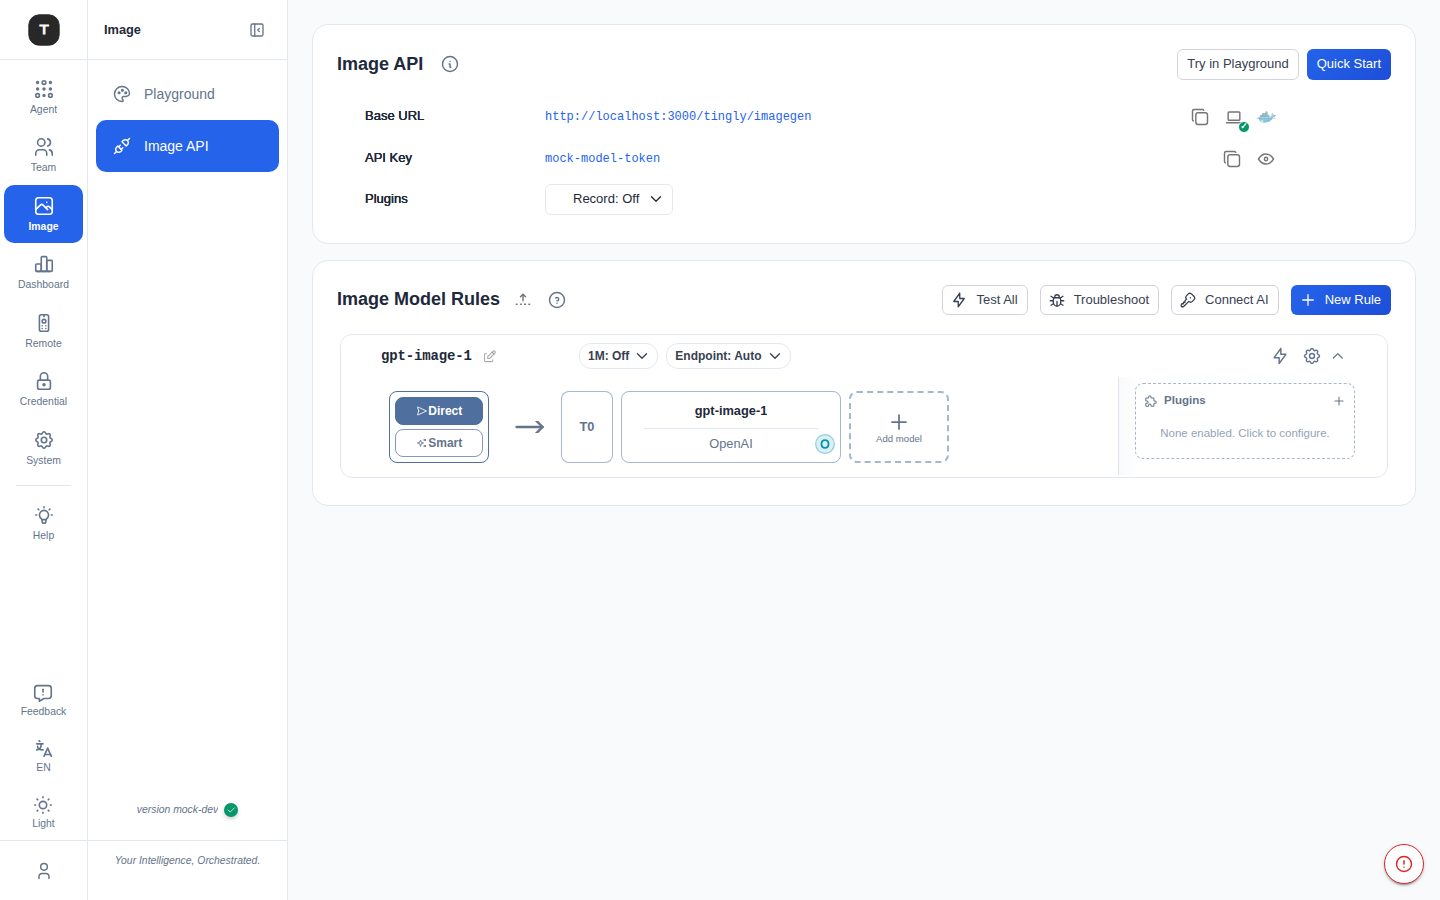Add a plugin with the plus icon
1440x900 pixels.
pos(1339,401)
